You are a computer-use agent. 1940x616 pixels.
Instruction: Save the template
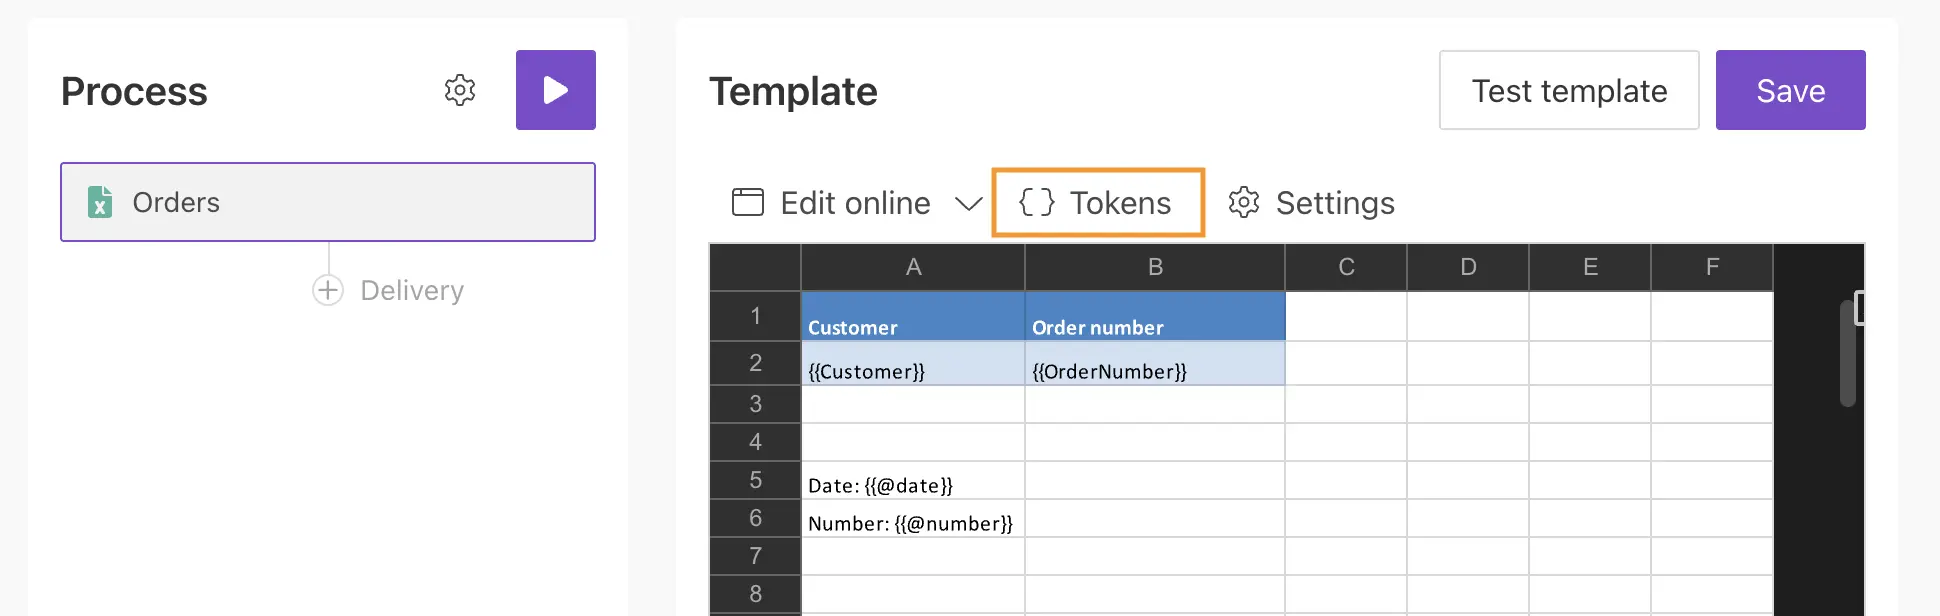point(1791,90)
